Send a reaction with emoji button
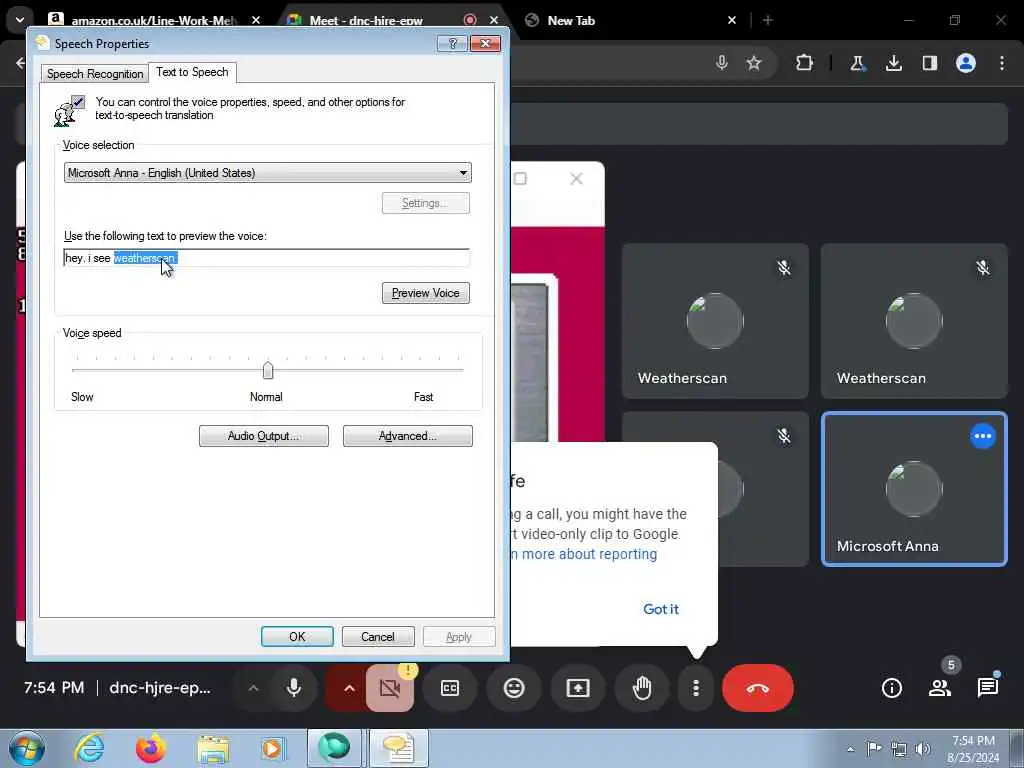Viewport: 1024px width, 768px height. [514, 688]
